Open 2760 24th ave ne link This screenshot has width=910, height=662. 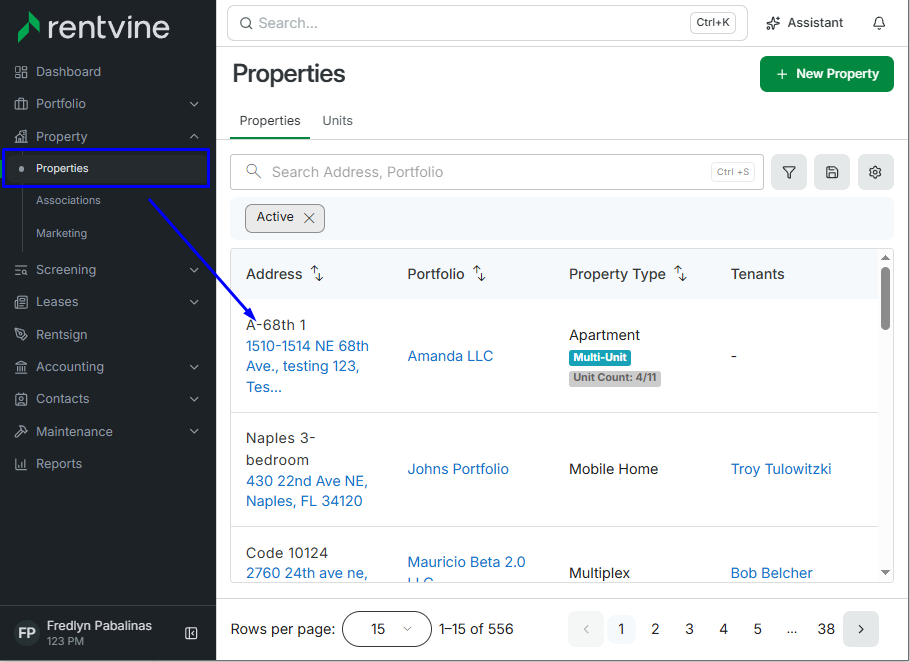click(x=306, y=573)
